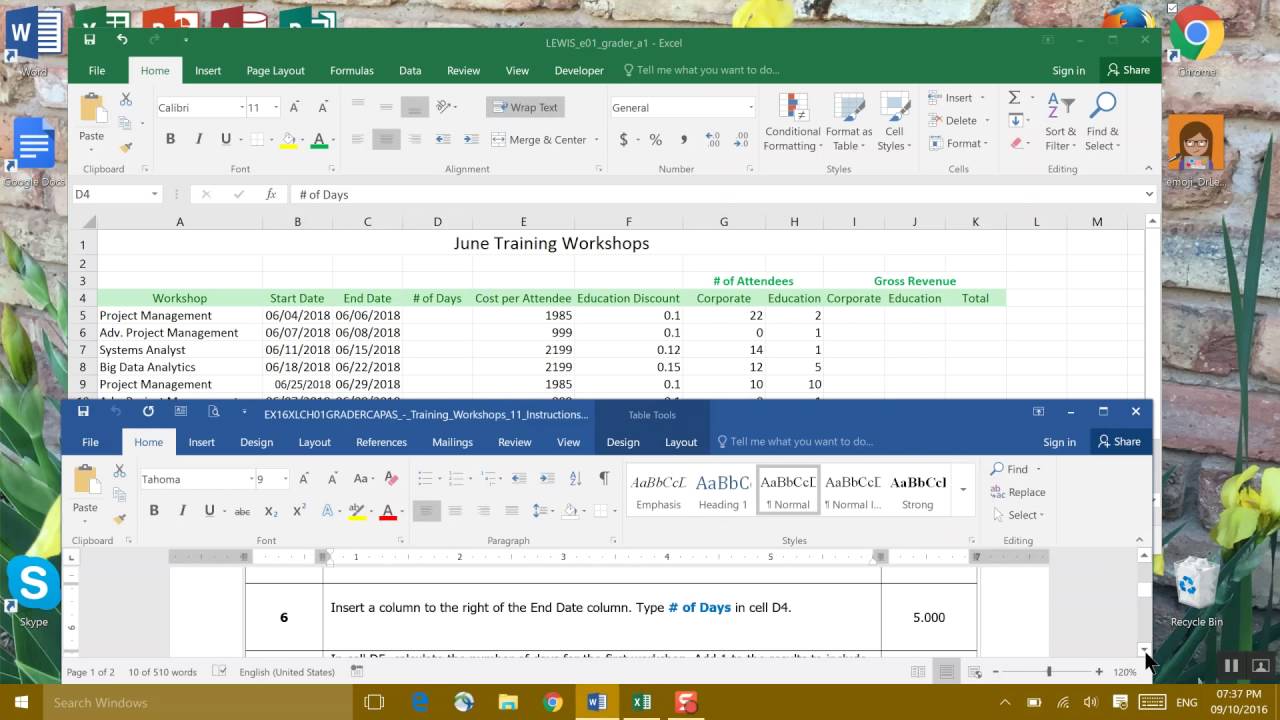Select cell A5 Project Management in Excel
1280x720 pixels.
point(180,315)
